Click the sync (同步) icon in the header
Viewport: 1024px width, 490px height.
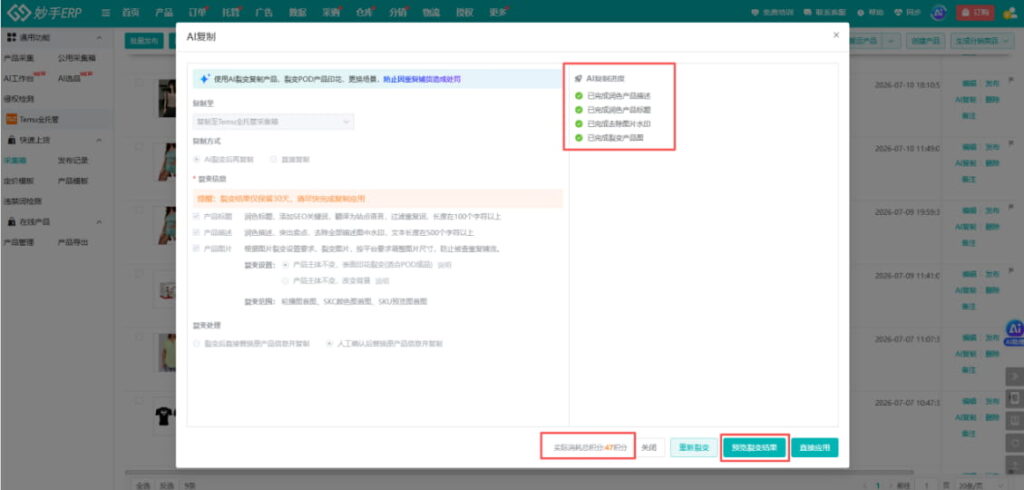pos(898,12)
